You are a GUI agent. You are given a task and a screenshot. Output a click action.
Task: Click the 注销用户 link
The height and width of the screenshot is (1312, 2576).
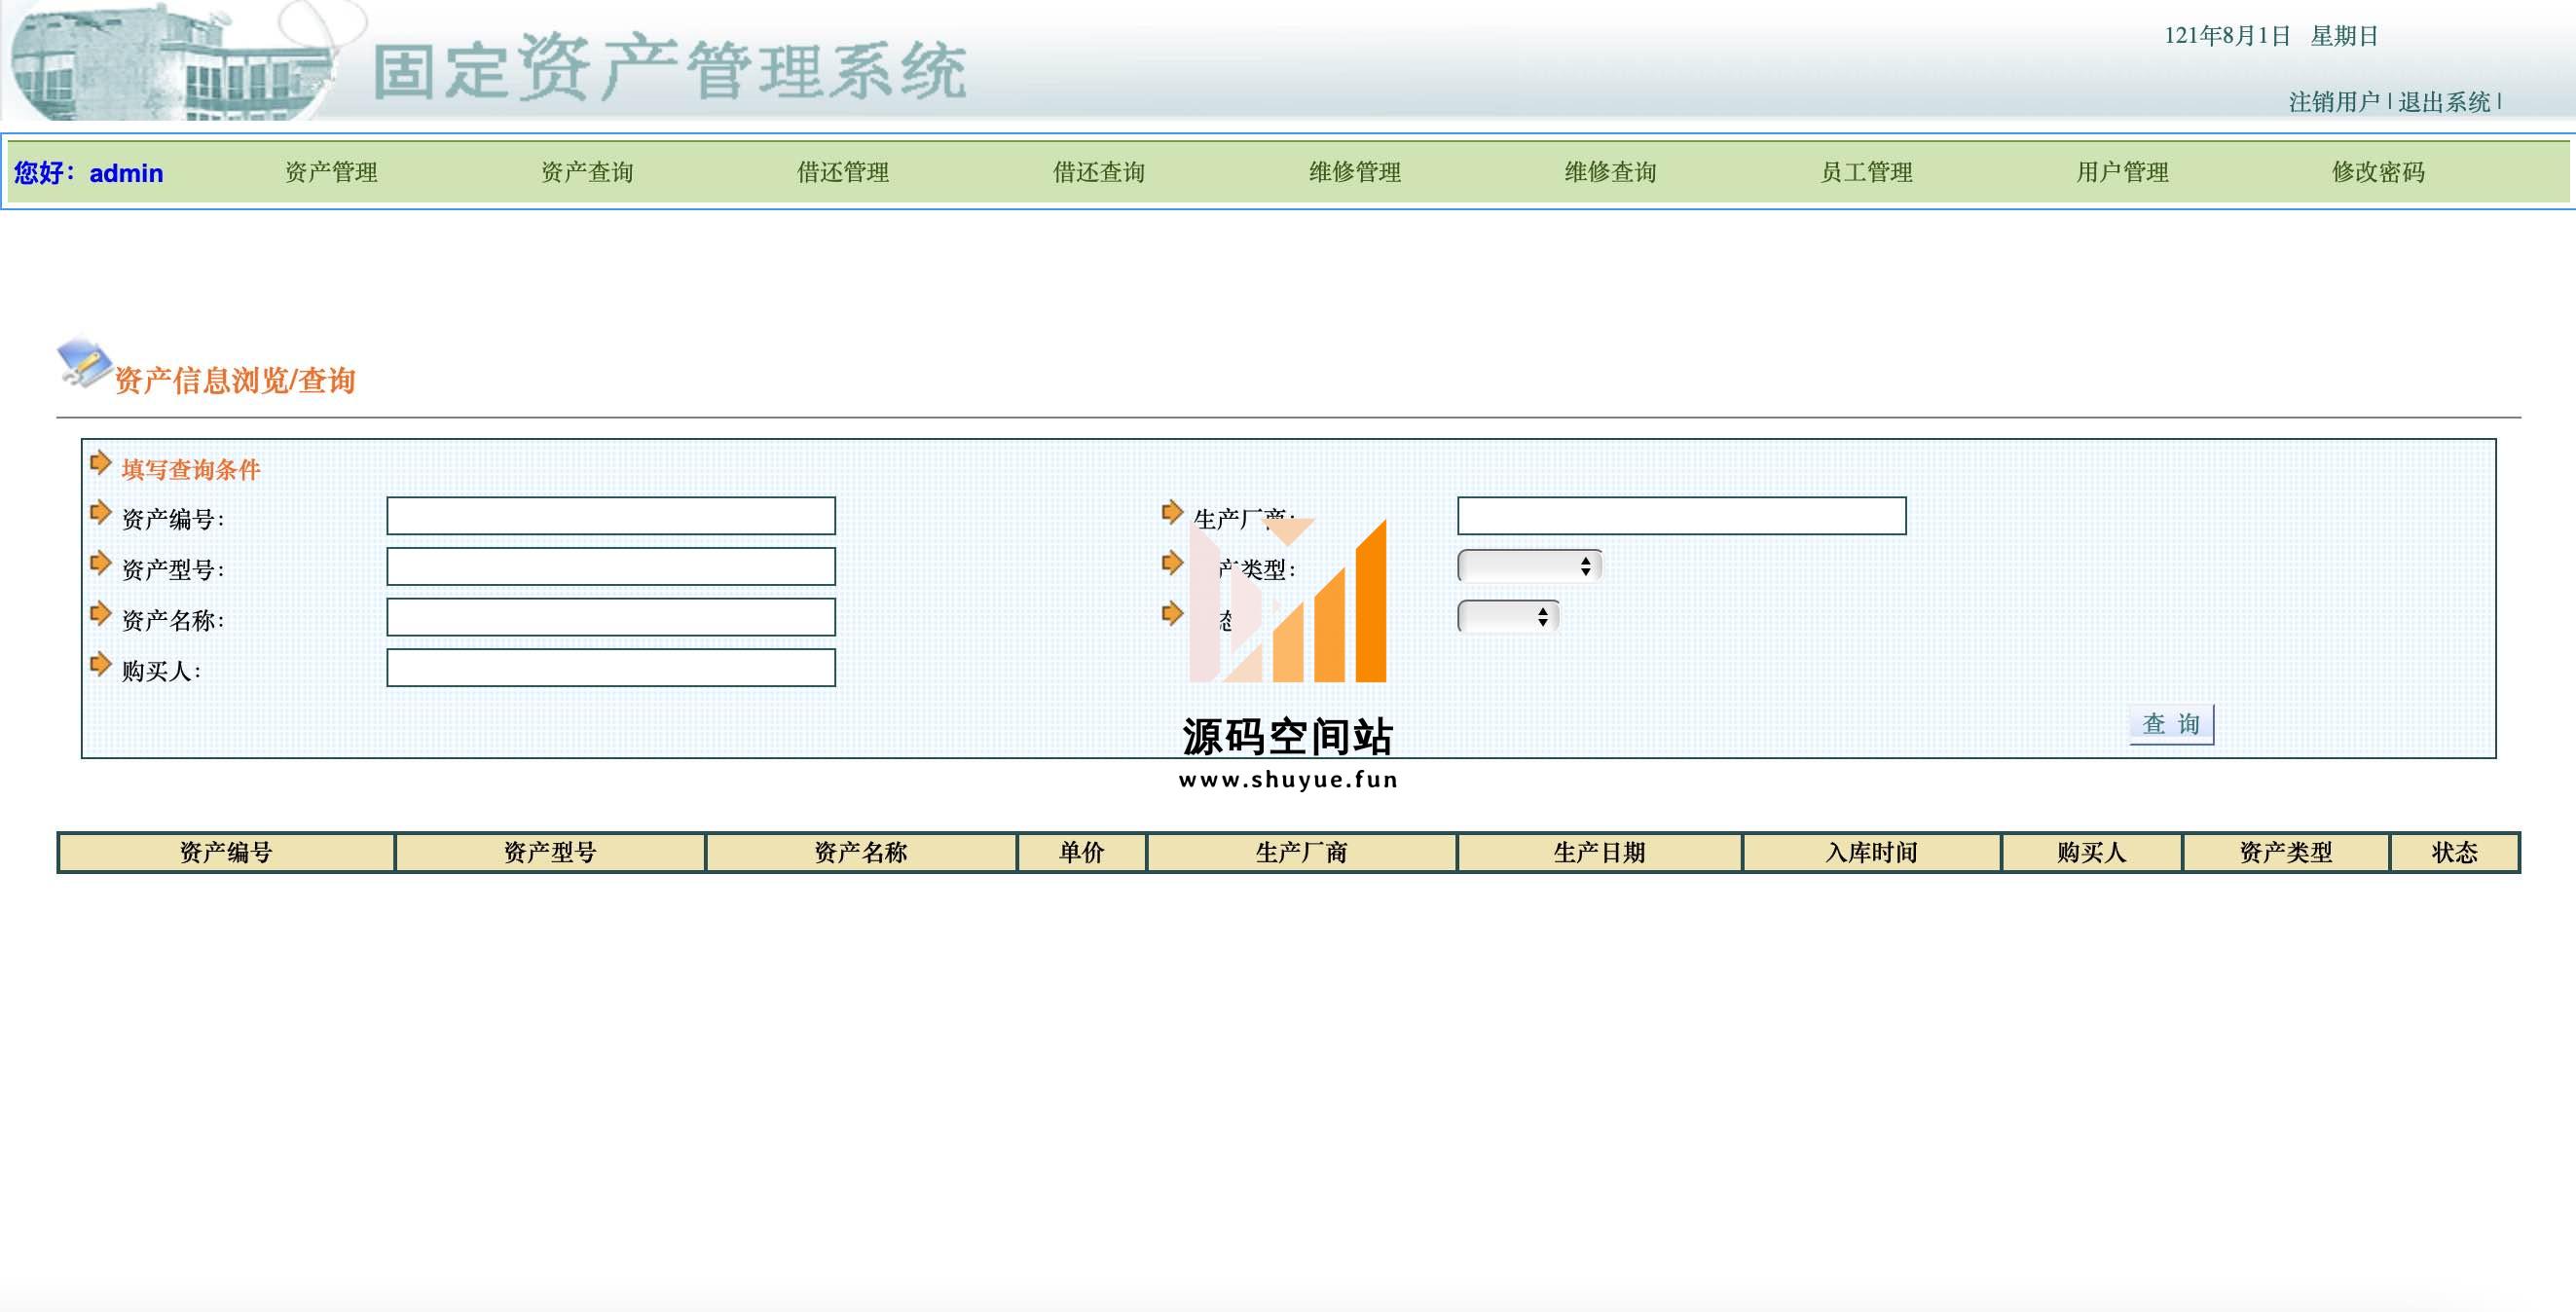[x=2334, y=102]
